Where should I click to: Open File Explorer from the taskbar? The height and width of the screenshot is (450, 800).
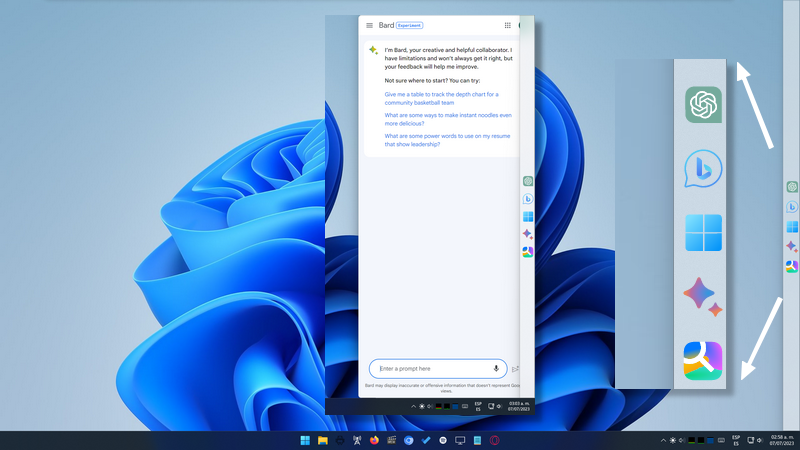click(322, 440)
